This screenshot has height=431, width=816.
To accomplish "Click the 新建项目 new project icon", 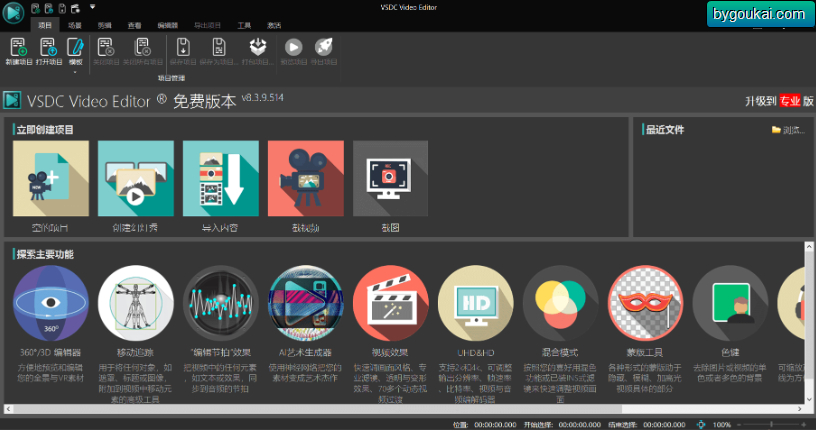I will [x=18, y=47].
